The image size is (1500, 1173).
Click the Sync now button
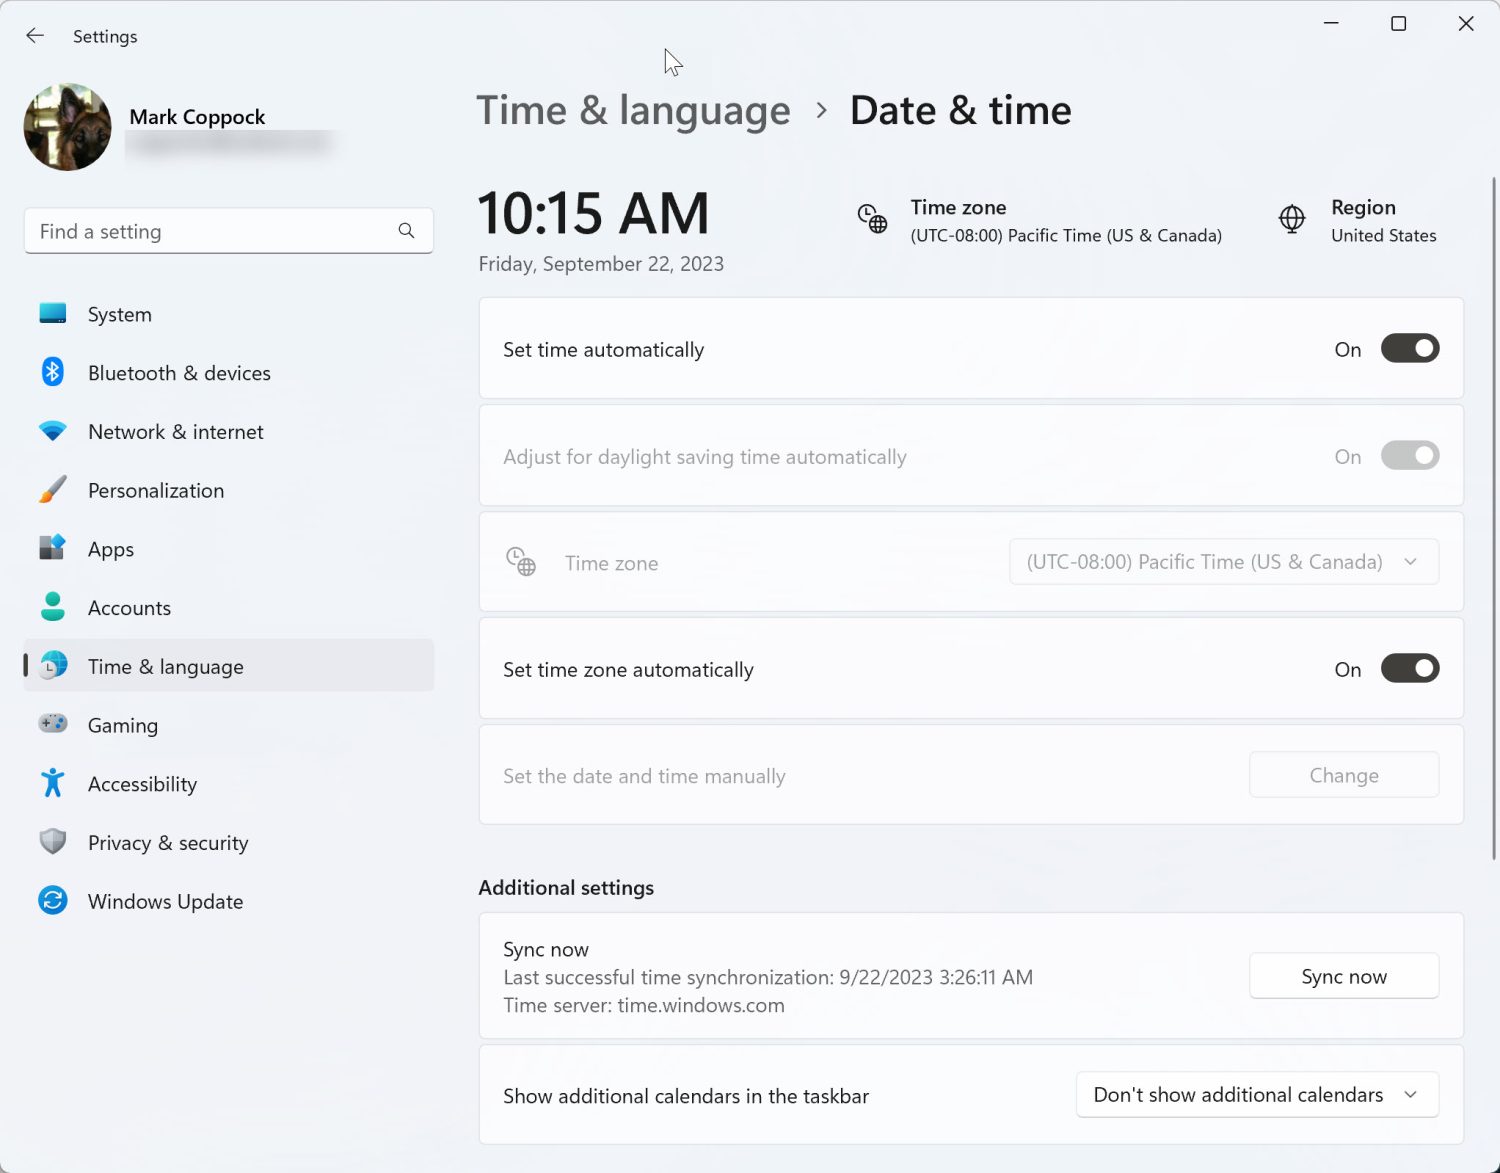(1344, 976)
